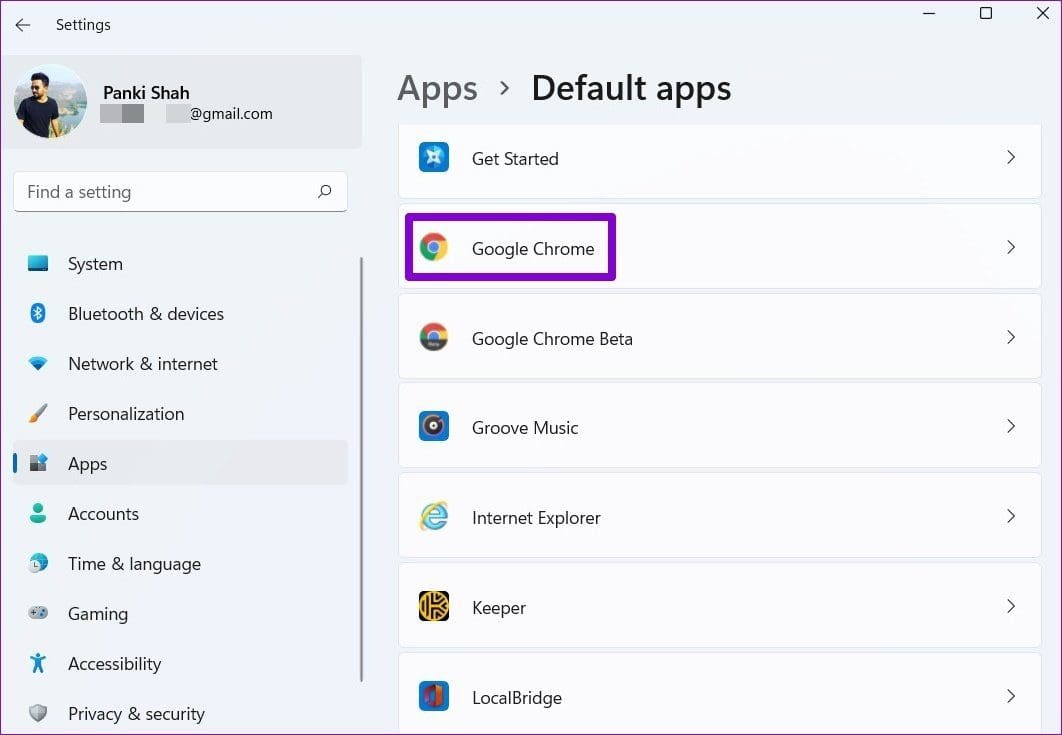
Task: Maximize the Settings window
Action: (986, 13)
